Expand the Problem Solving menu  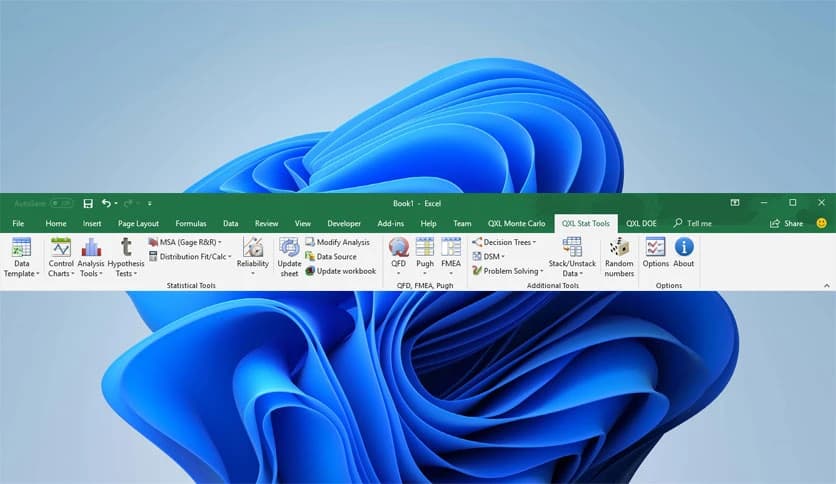pos(508,271)
